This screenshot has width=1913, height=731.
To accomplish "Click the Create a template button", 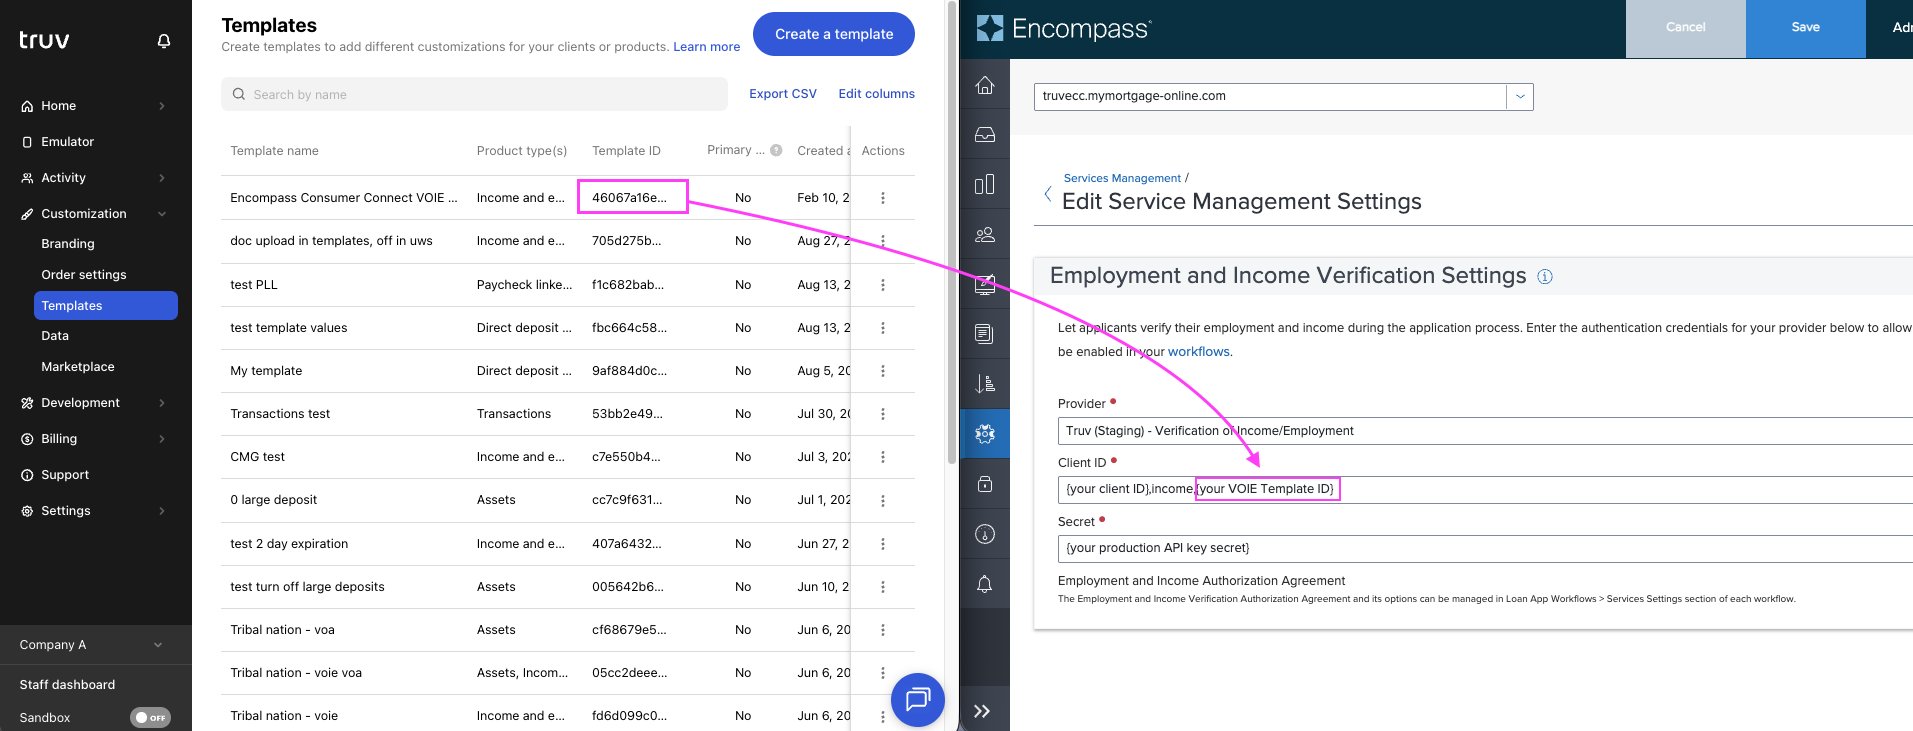I will click(x=834, y=34).
